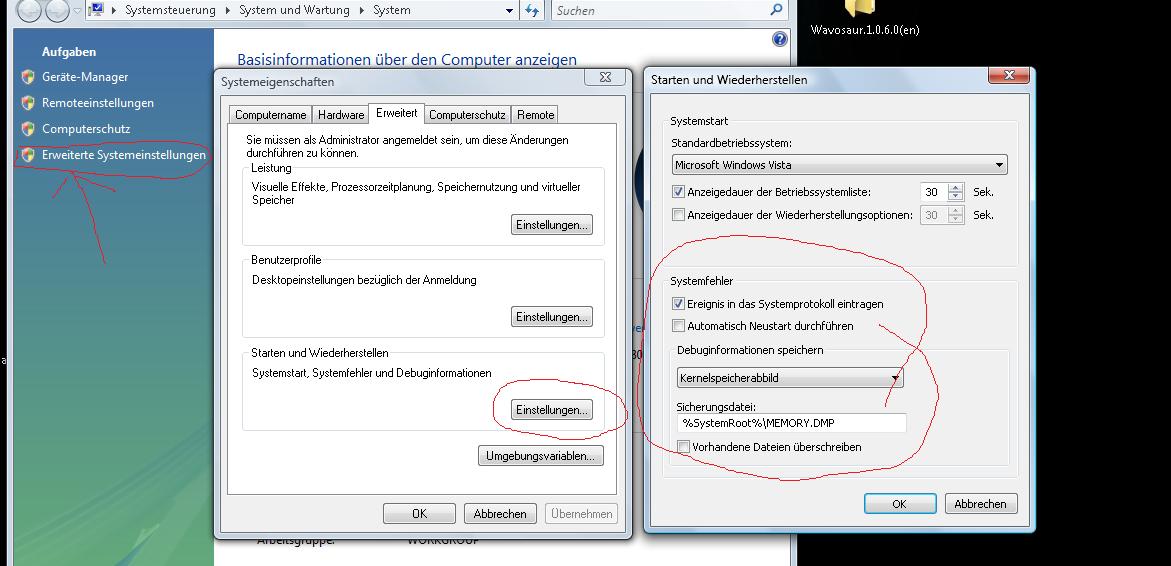The image size is (1171, 566).
Task: Open help via blue question mark icon
Action: tap(780, 39)
